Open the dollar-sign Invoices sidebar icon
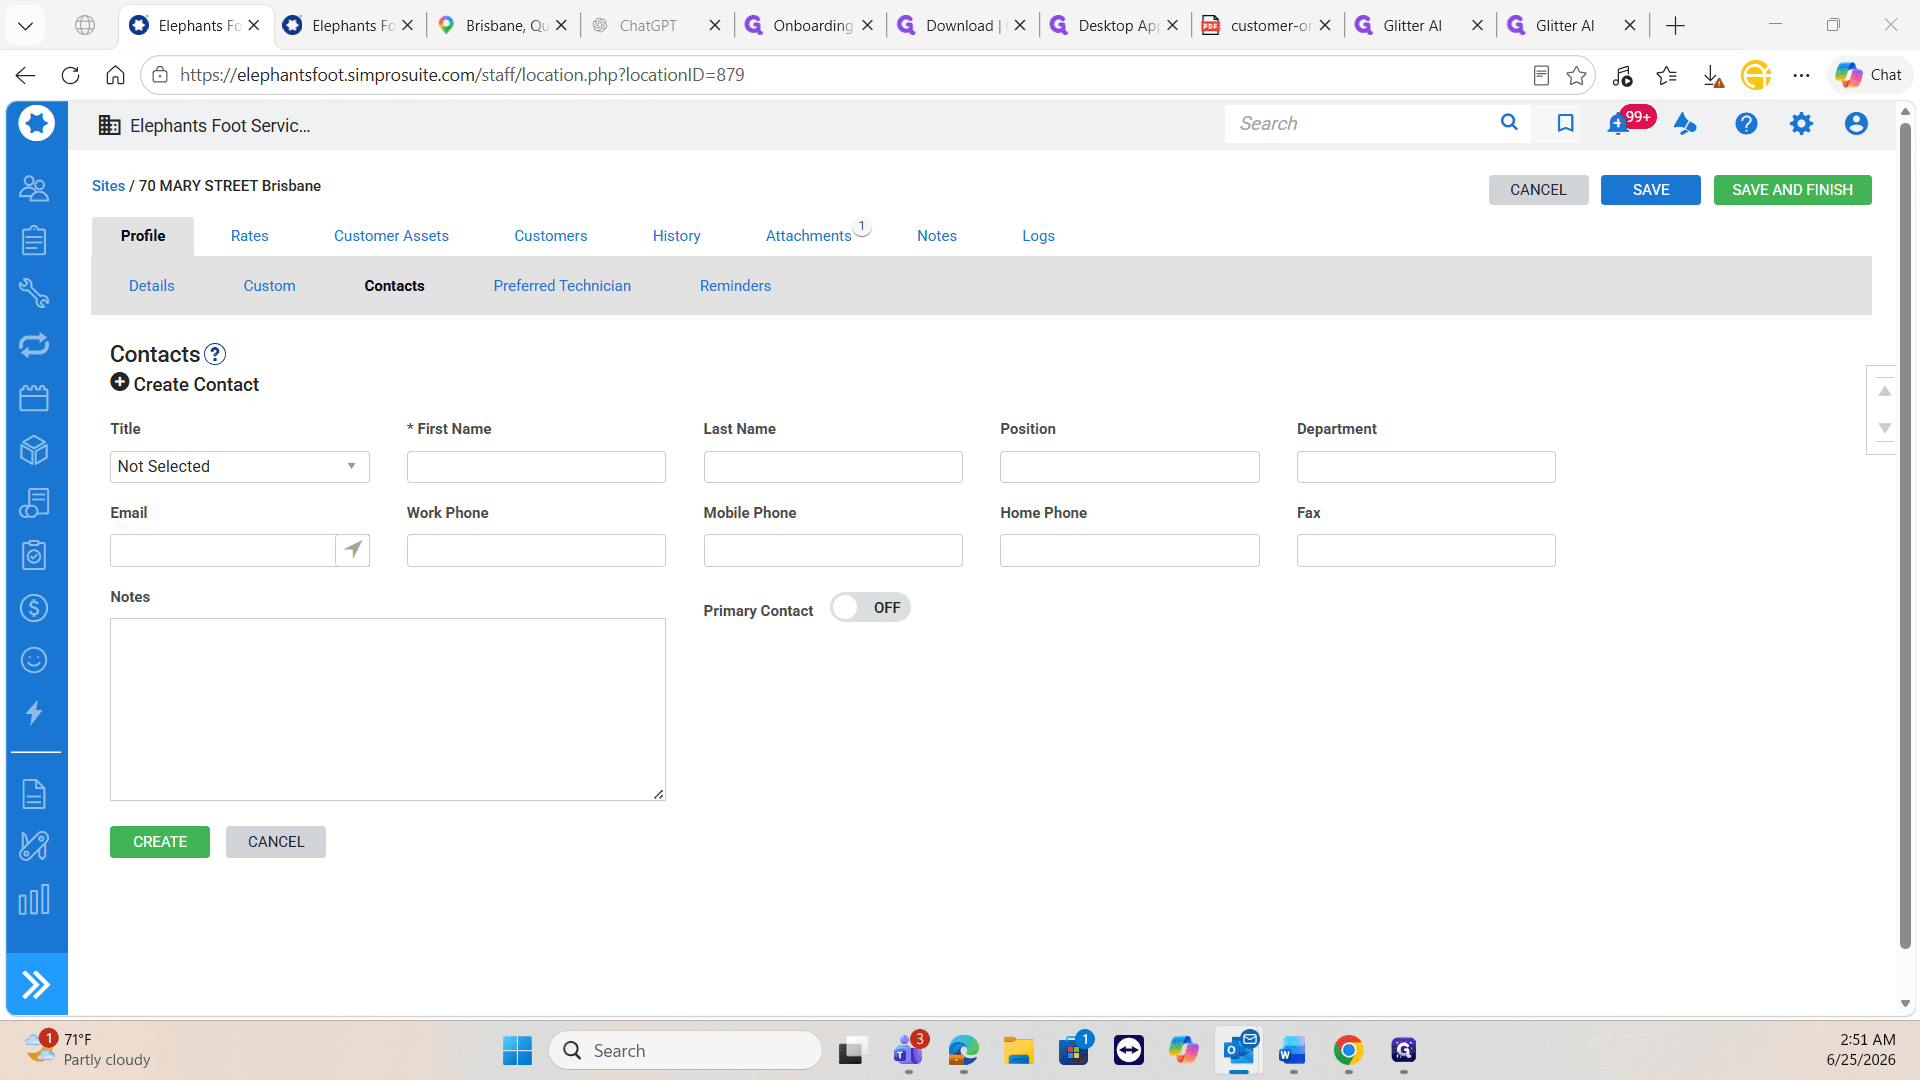The image size is (1920, 1080). coord(34,608)
